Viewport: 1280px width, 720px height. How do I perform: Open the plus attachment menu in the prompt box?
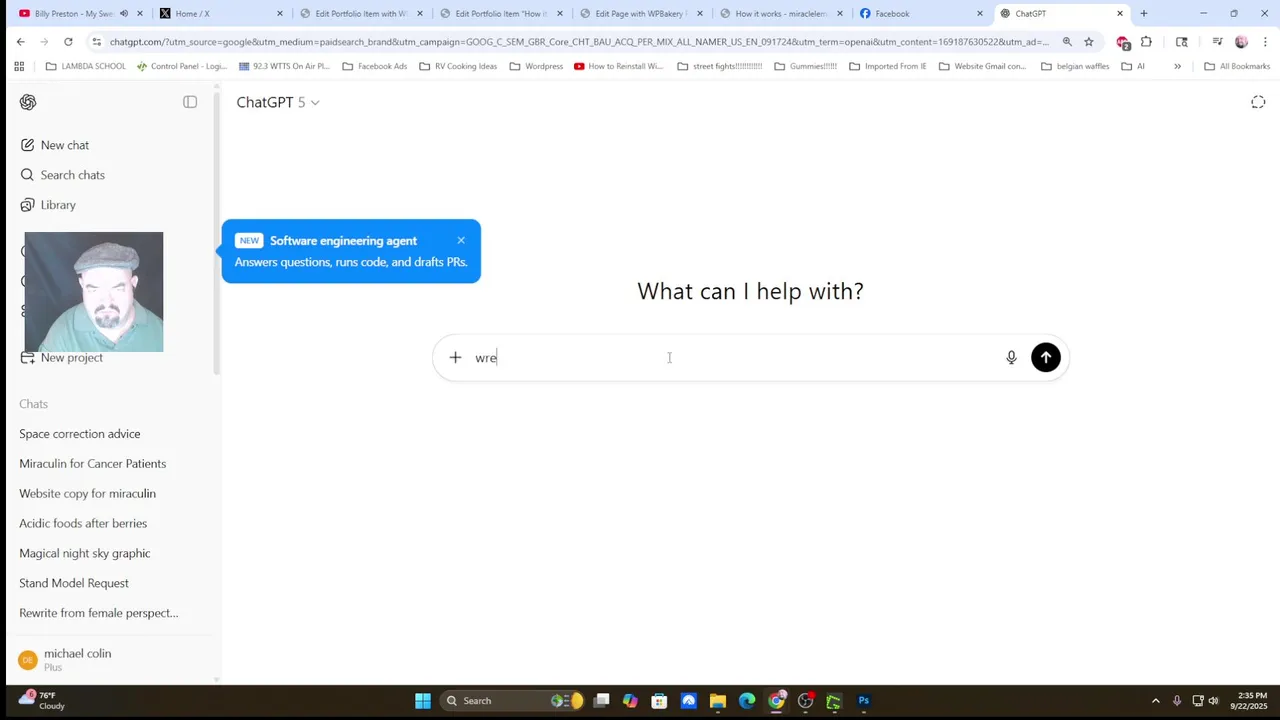(x=455, y=357)
